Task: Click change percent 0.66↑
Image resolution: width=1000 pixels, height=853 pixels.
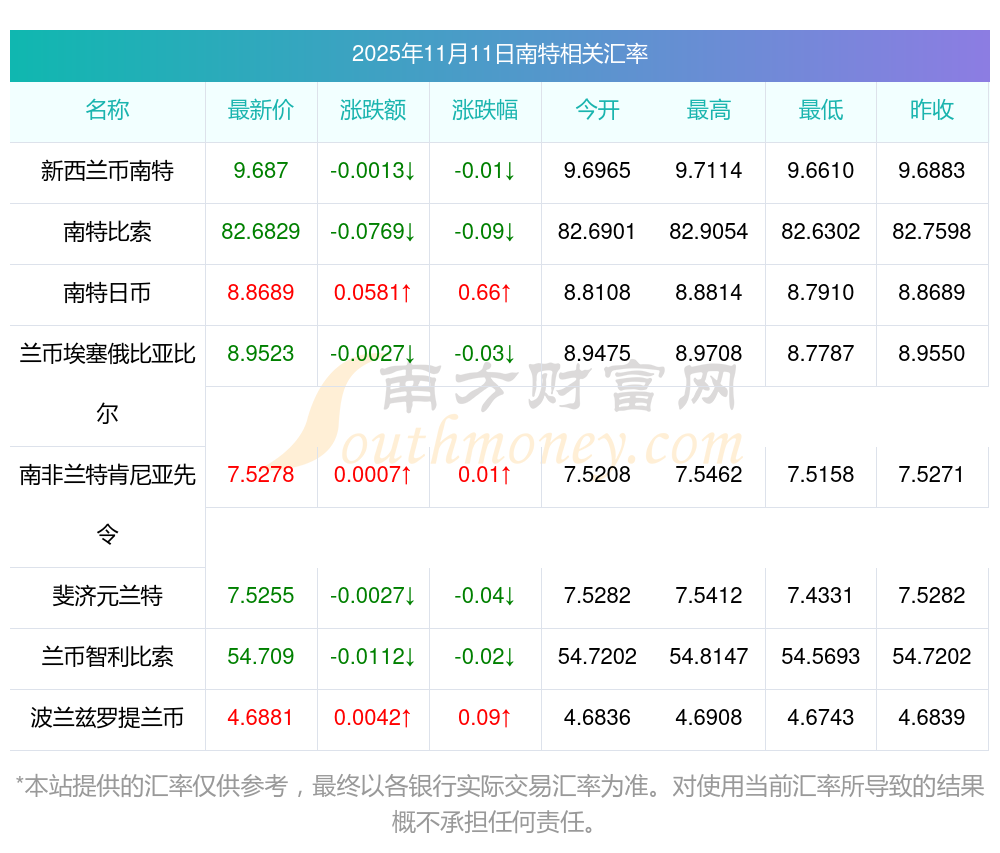Action: [x=485, y=293]
